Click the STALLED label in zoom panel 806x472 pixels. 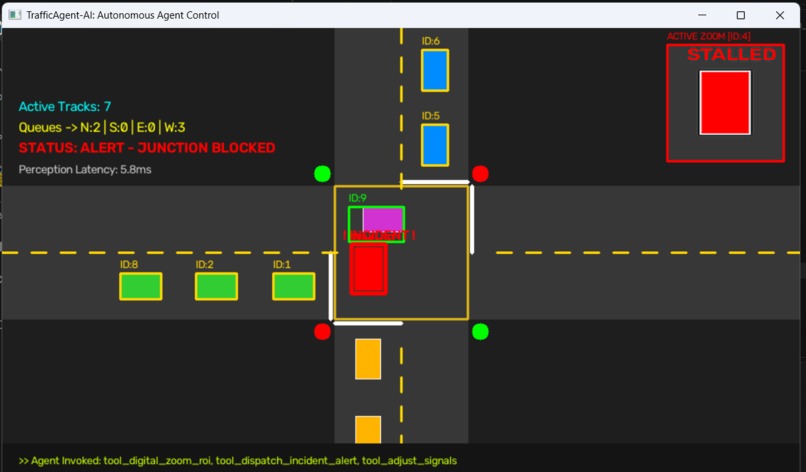pyautogui.click(x=731, y=55)
